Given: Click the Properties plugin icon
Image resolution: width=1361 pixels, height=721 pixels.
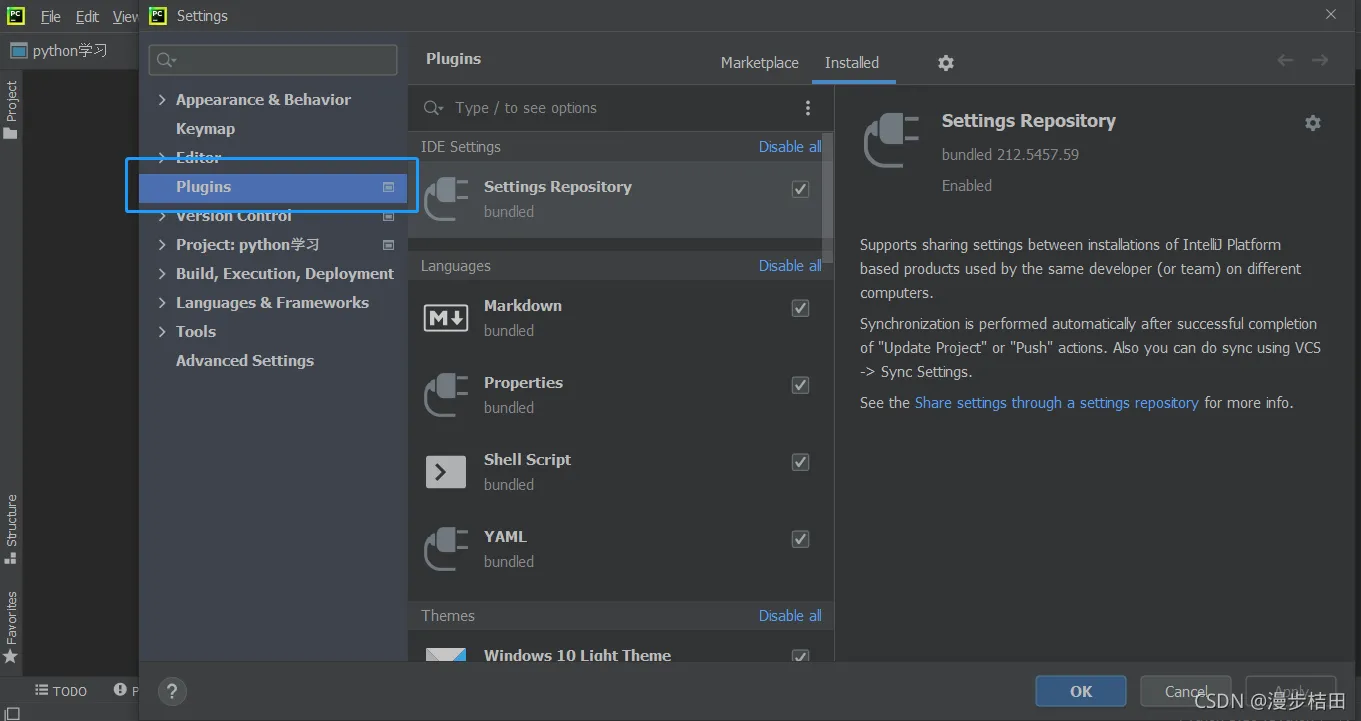Looking at the screenshot, I should point(446,394).
